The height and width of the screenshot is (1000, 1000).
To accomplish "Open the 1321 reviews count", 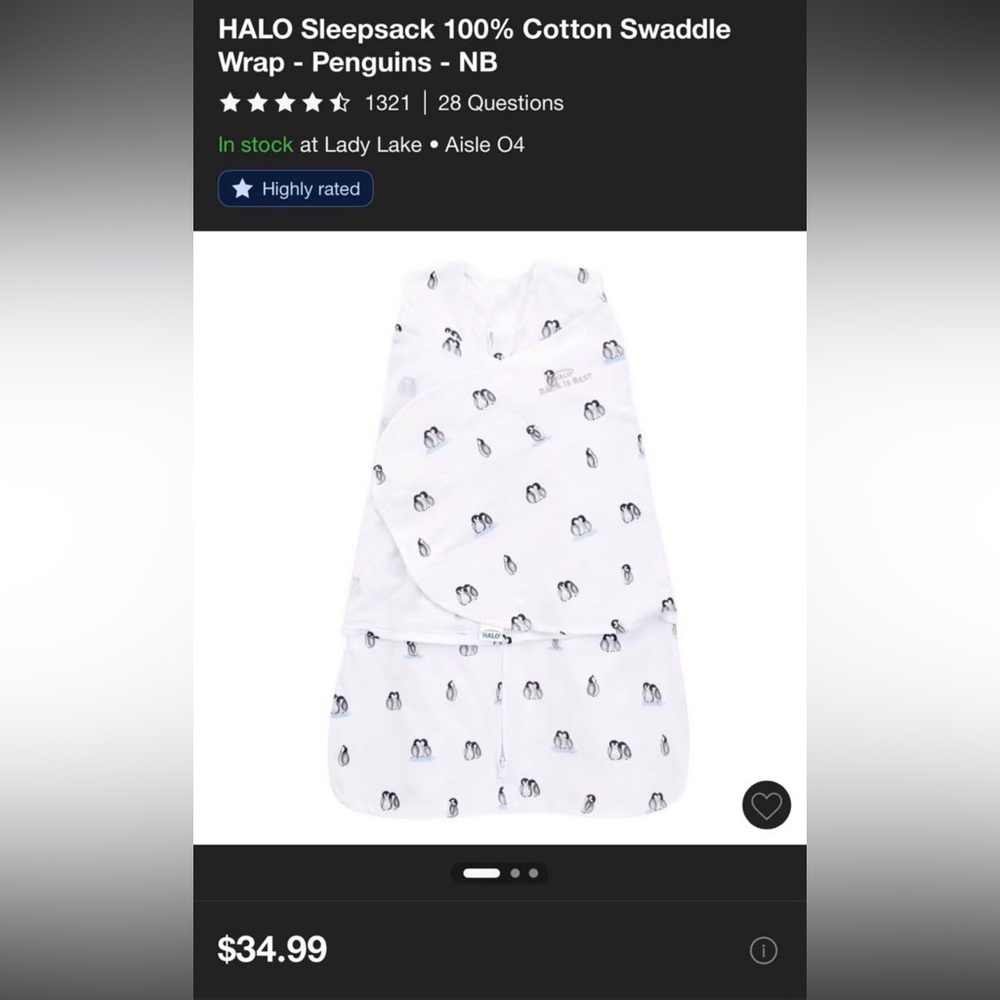I will coord(387,103).
